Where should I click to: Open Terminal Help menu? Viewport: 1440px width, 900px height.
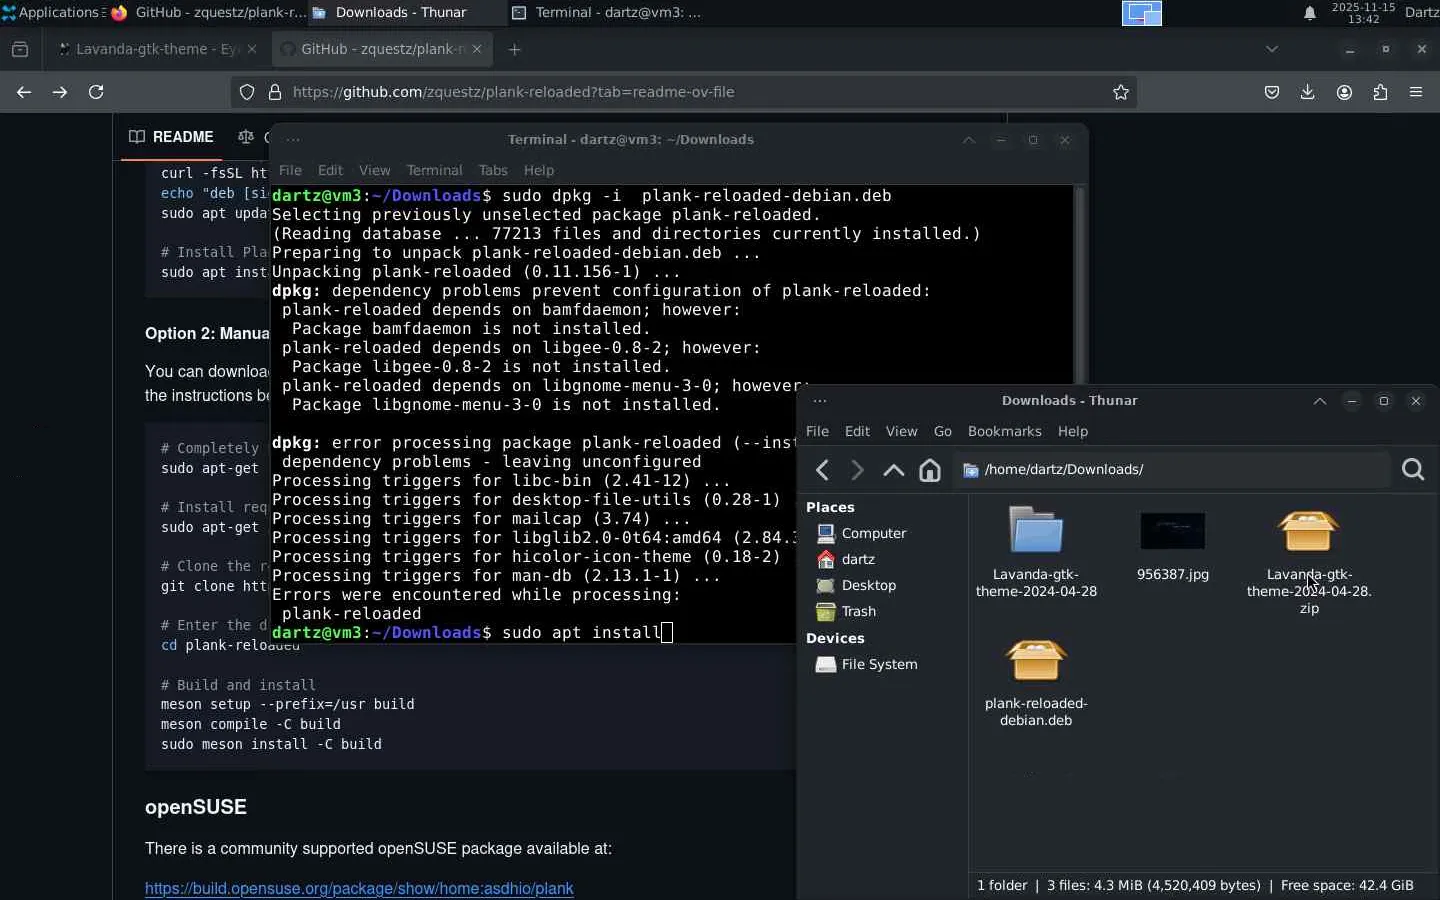pyautogui.click(x=538, y=171)
